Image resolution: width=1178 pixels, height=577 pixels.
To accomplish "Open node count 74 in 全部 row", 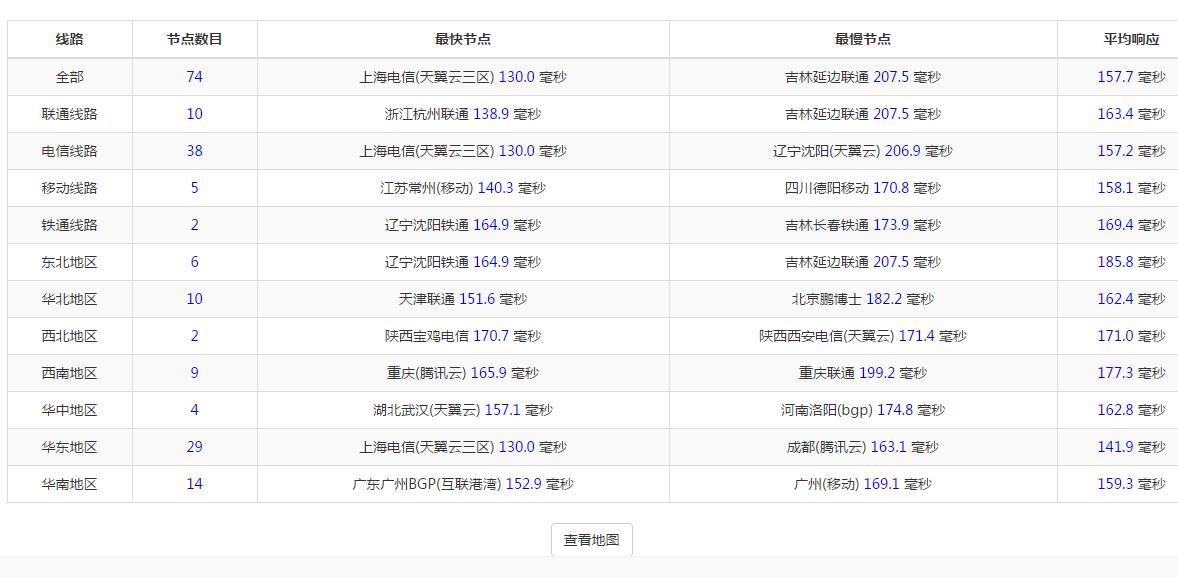I will click(x=195, y=77).
